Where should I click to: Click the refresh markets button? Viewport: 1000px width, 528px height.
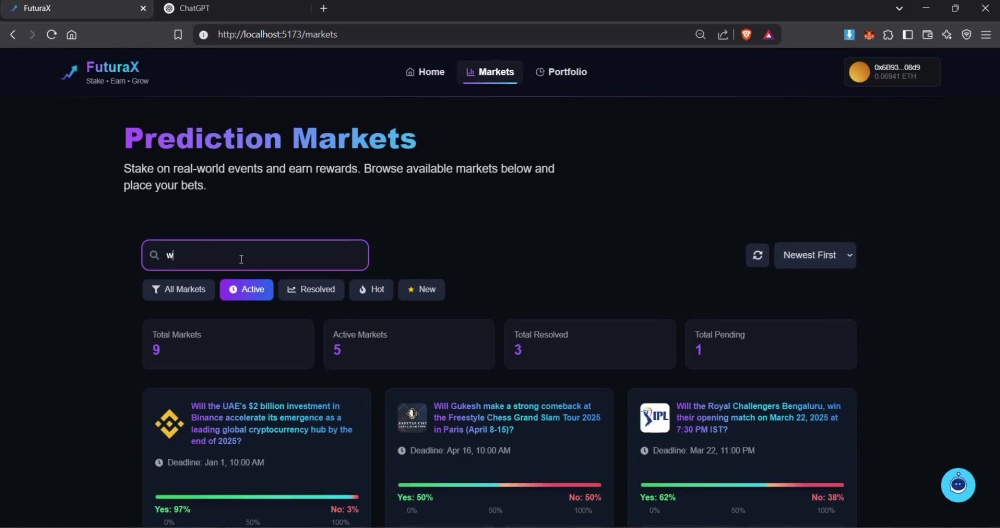(x=757, y=255)
